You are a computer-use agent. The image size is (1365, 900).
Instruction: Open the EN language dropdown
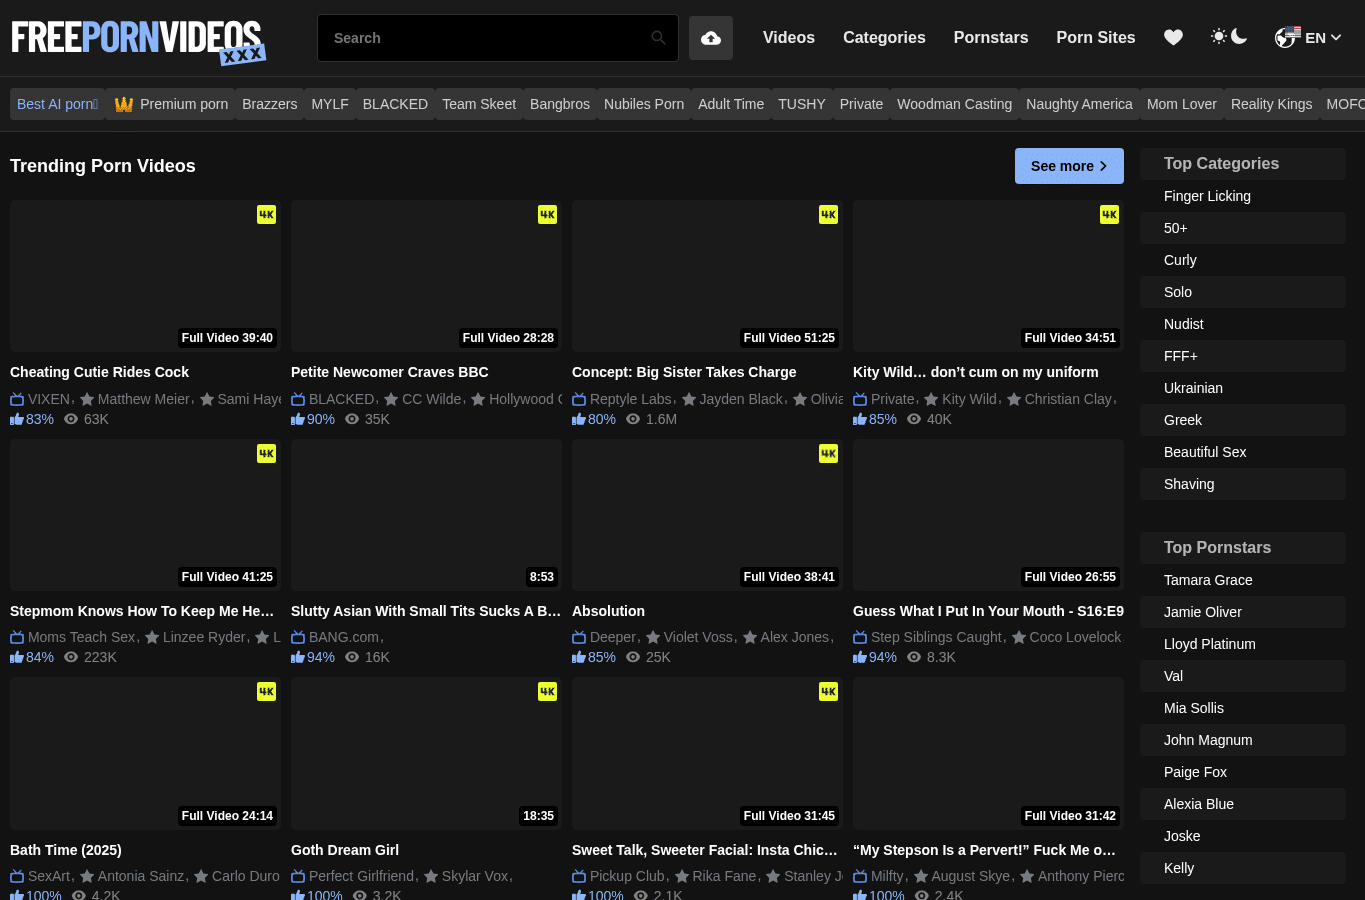[x=1308, y=38]
